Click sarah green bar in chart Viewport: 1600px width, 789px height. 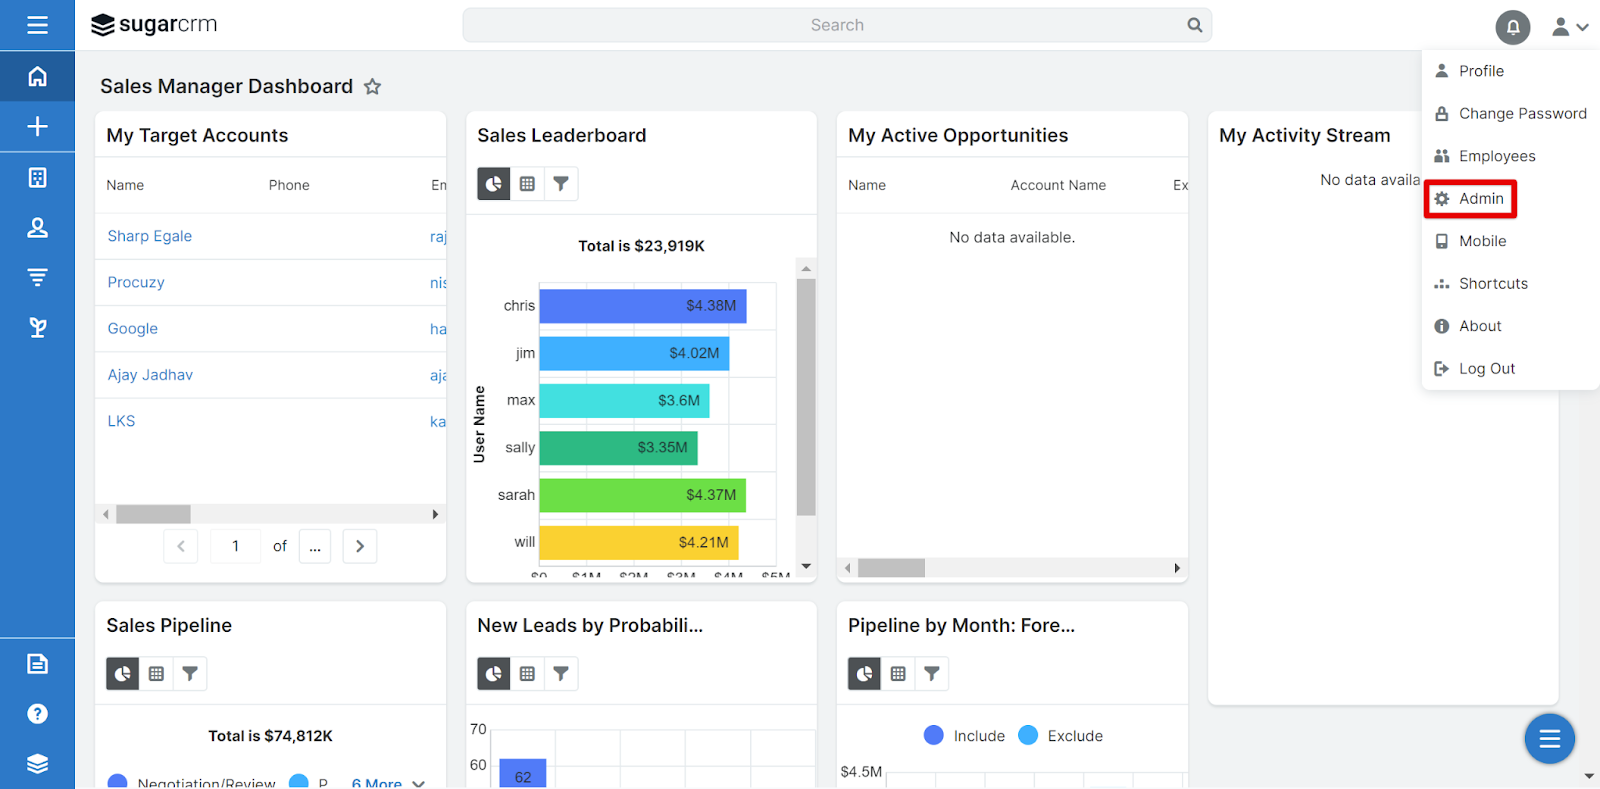(x=643, y=495)
